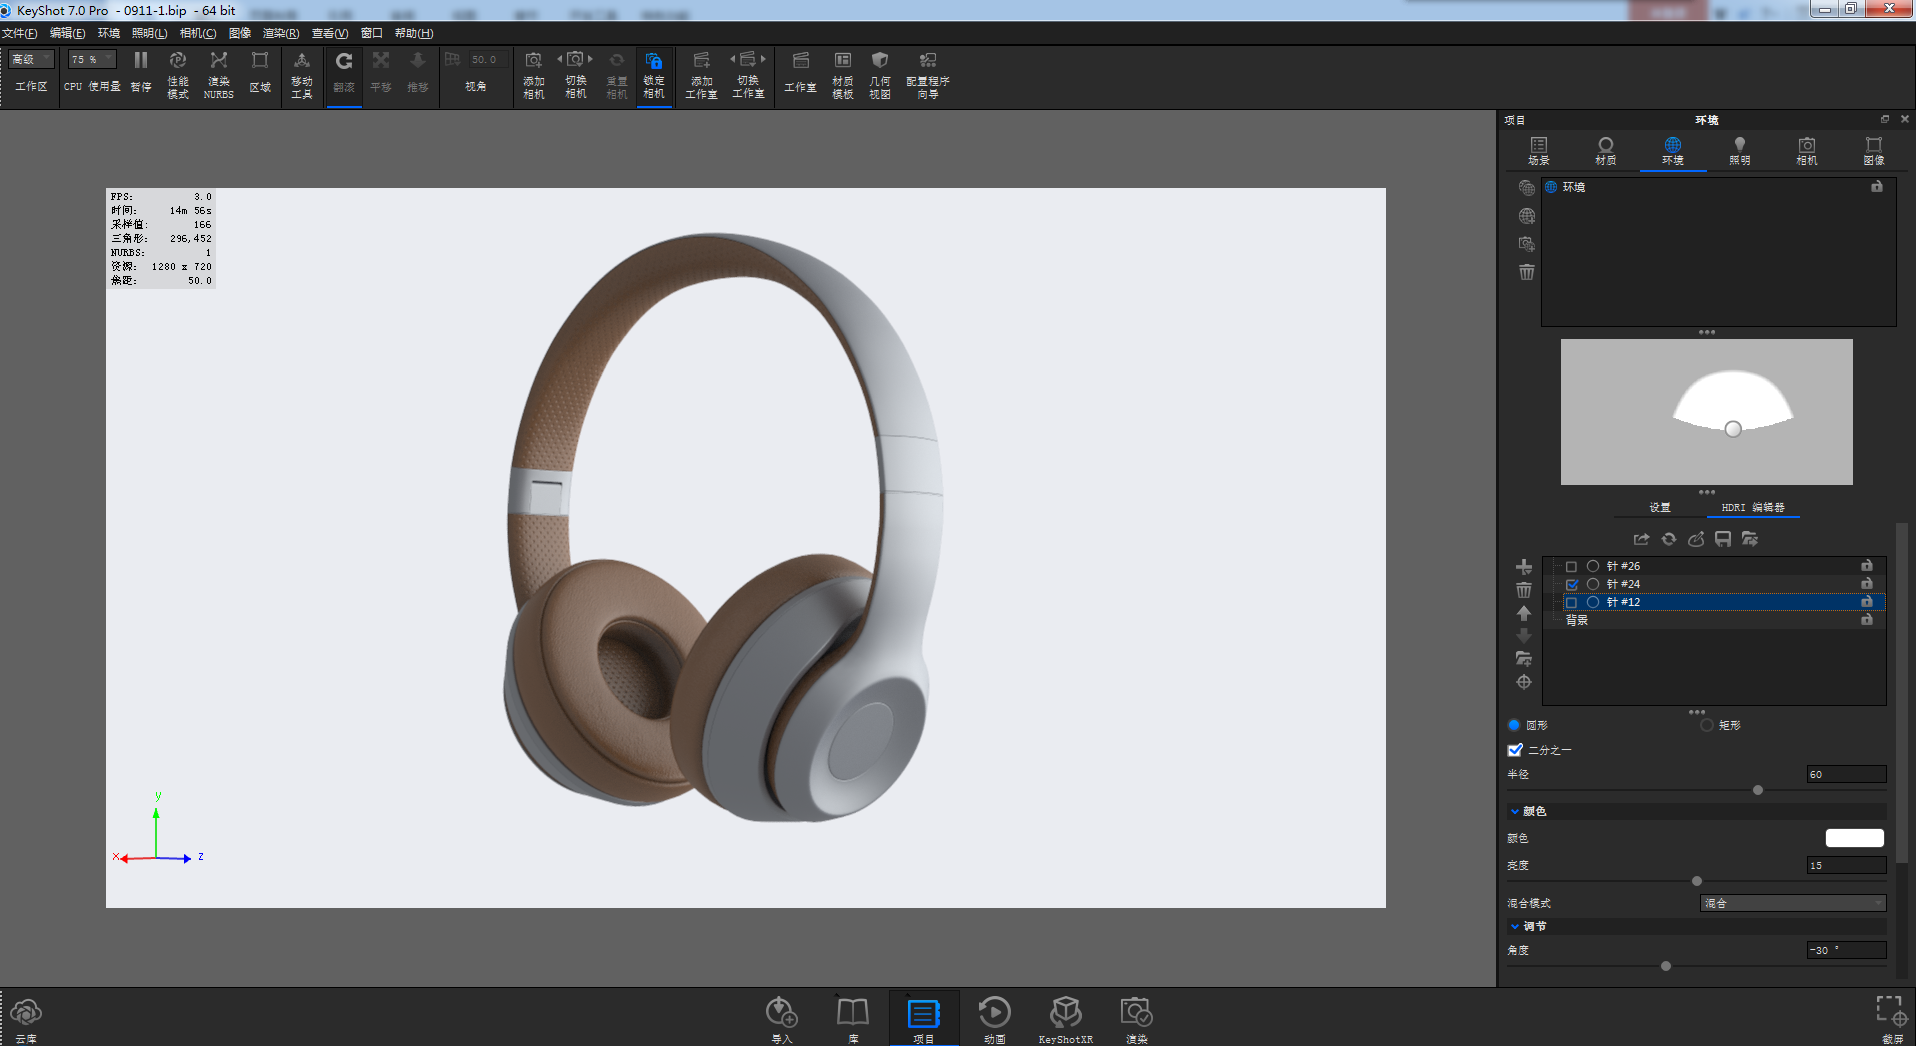The width and height of the screenshot is (1916, 1046).
Task: Toggle lock on the 环境 environment item
Action: (x=1877, y=187)
